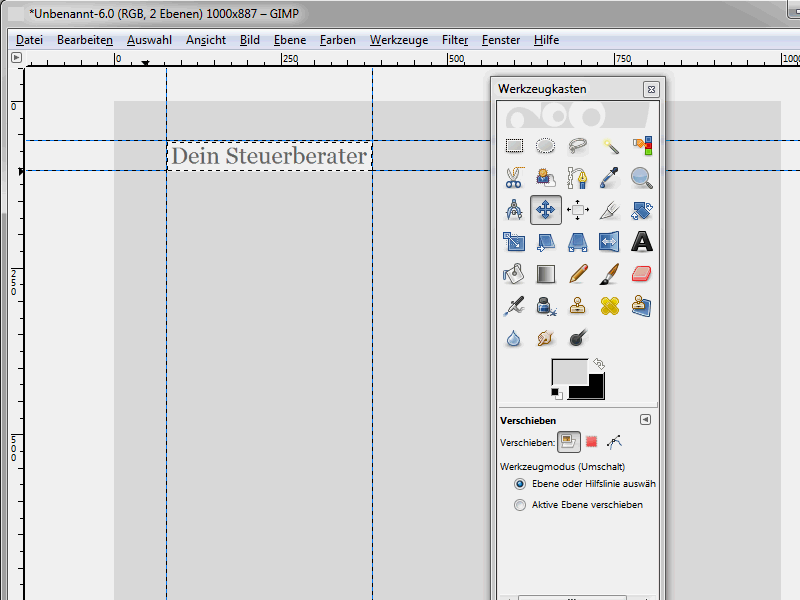
Task: Select the Scissors Select tool
Action: point(514,178)
